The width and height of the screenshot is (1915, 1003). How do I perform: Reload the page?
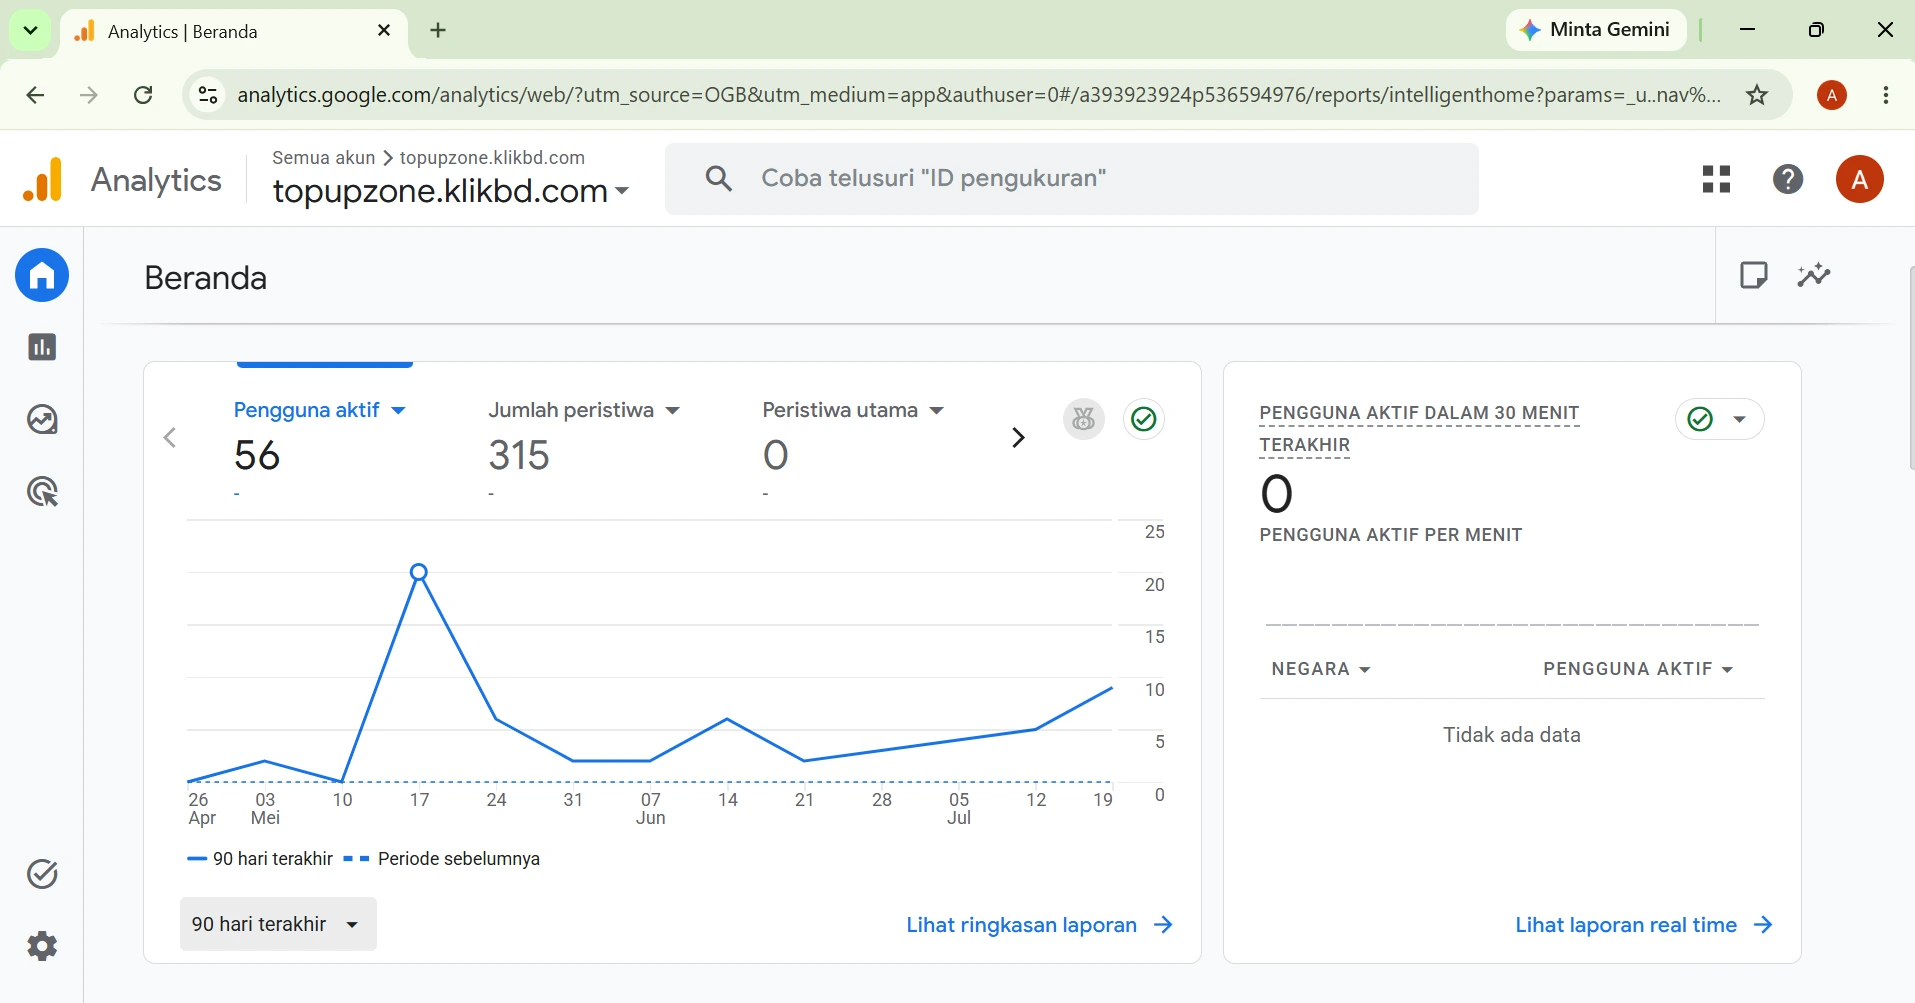click(x=143, y=95)
